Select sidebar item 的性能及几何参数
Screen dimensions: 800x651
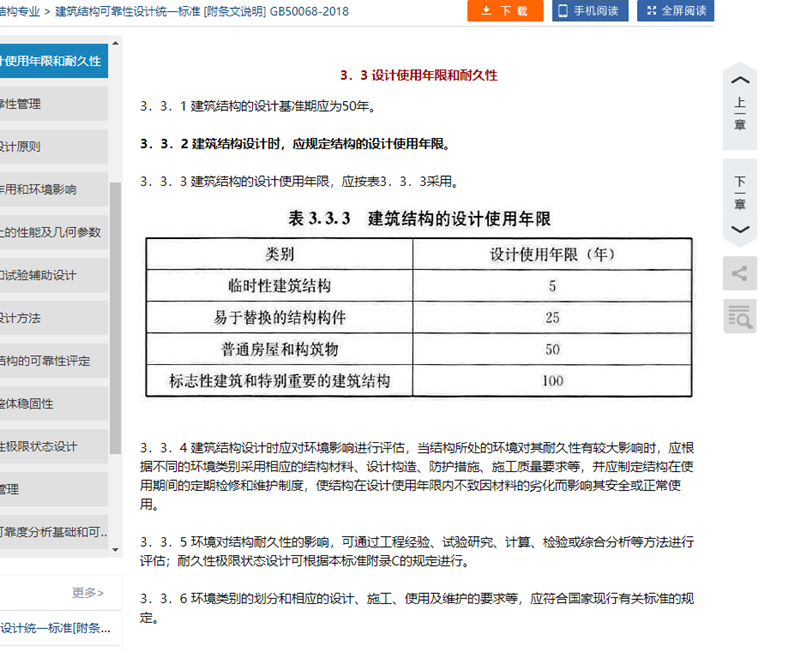54,232
